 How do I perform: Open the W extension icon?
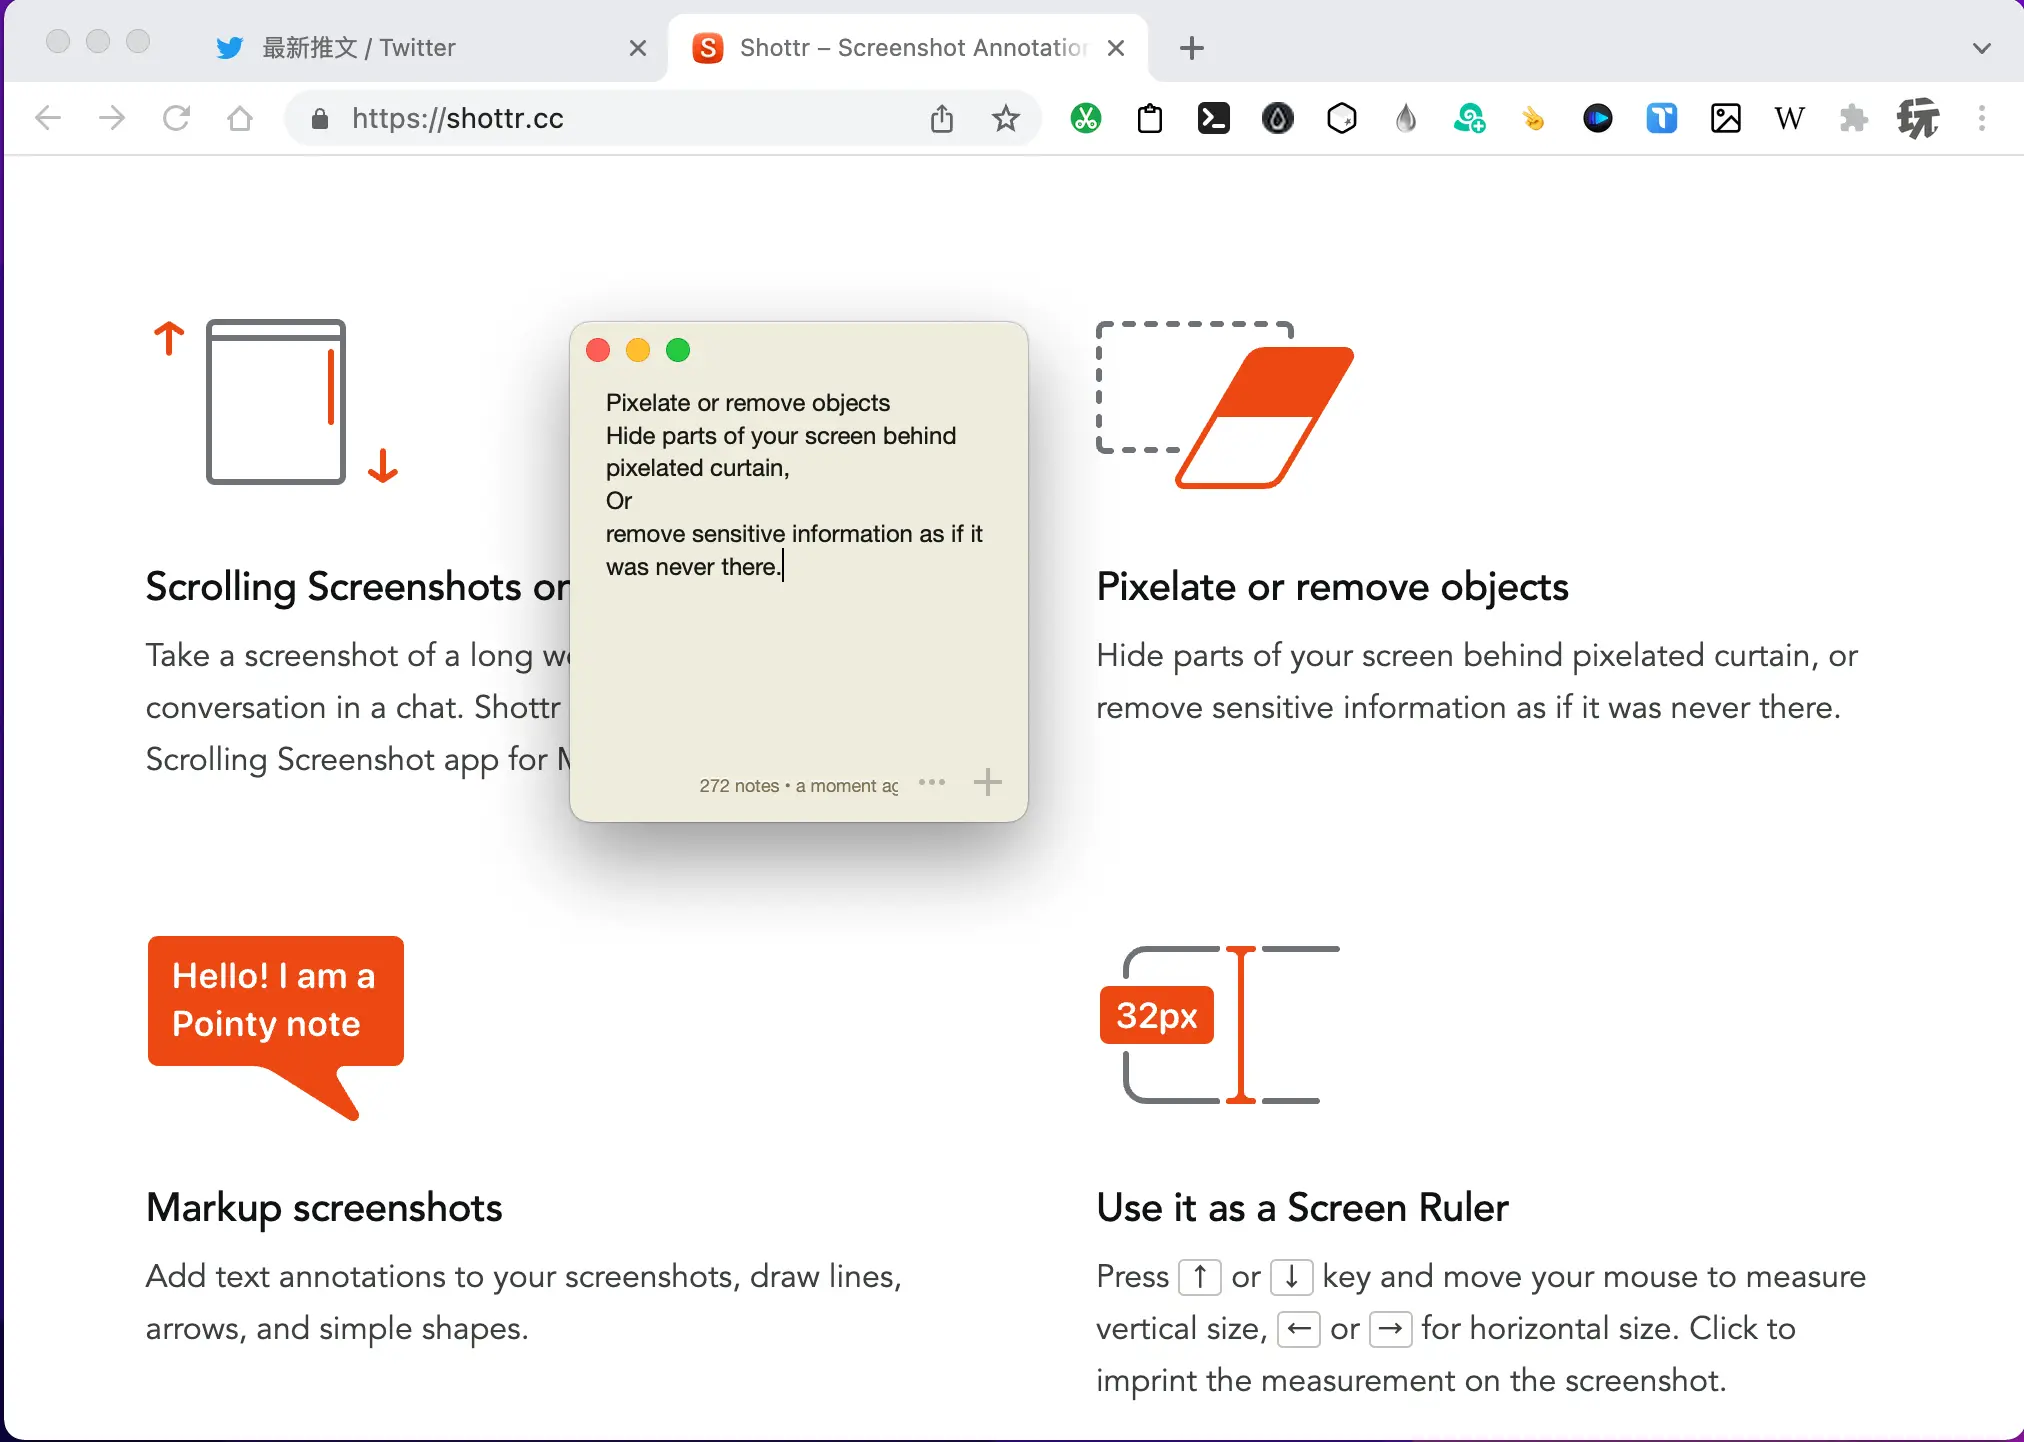pos(1790,118)
